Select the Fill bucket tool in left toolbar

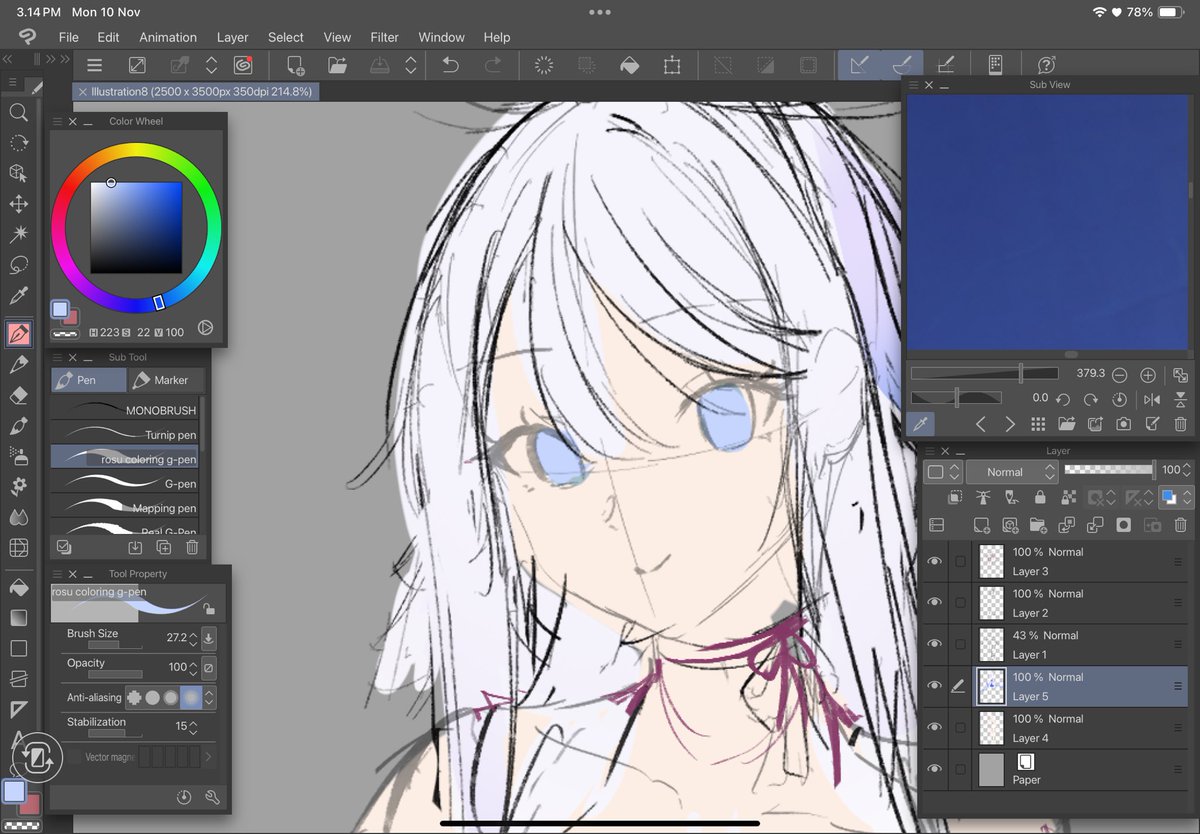(x=18, y=587)
